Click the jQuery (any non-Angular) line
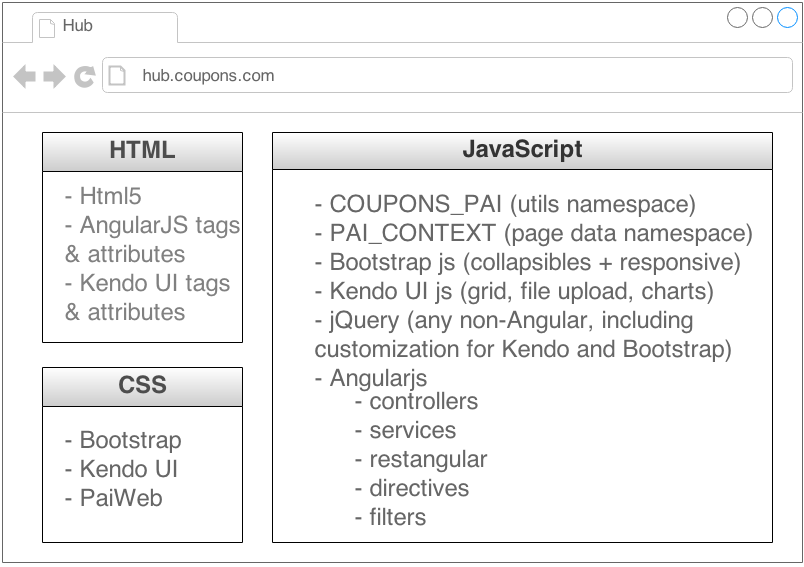 523,335
